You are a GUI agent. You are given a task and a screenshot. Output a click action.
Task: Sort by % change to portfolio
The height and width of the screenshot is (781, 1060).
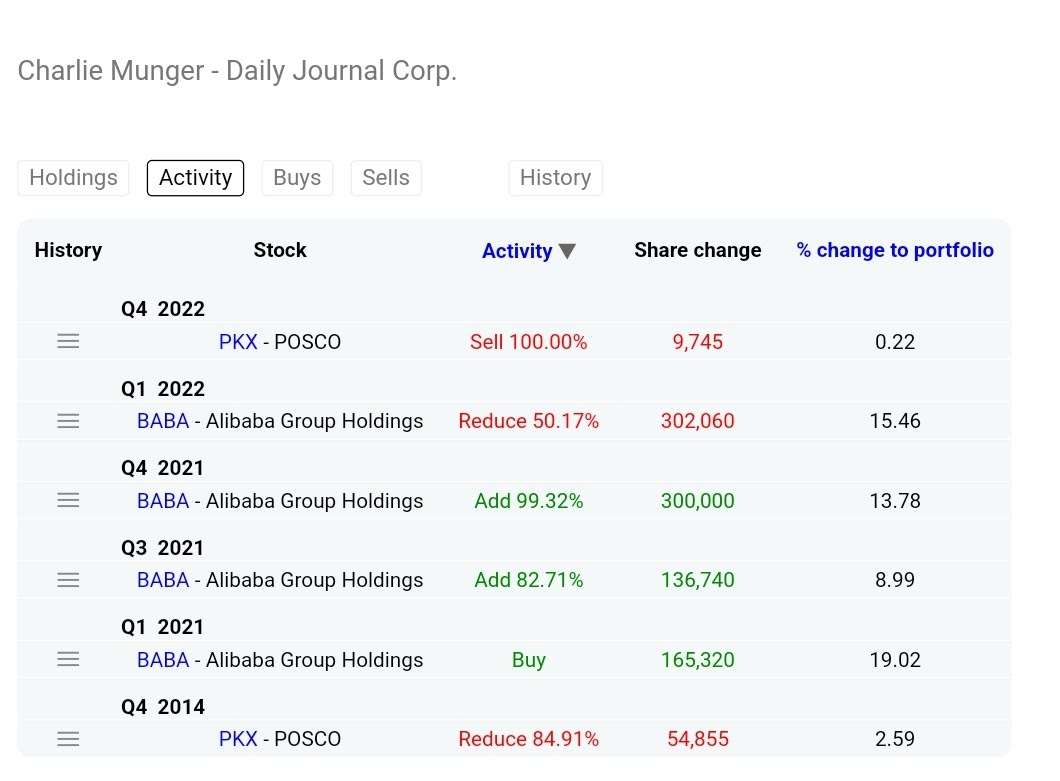click(895, 250)
